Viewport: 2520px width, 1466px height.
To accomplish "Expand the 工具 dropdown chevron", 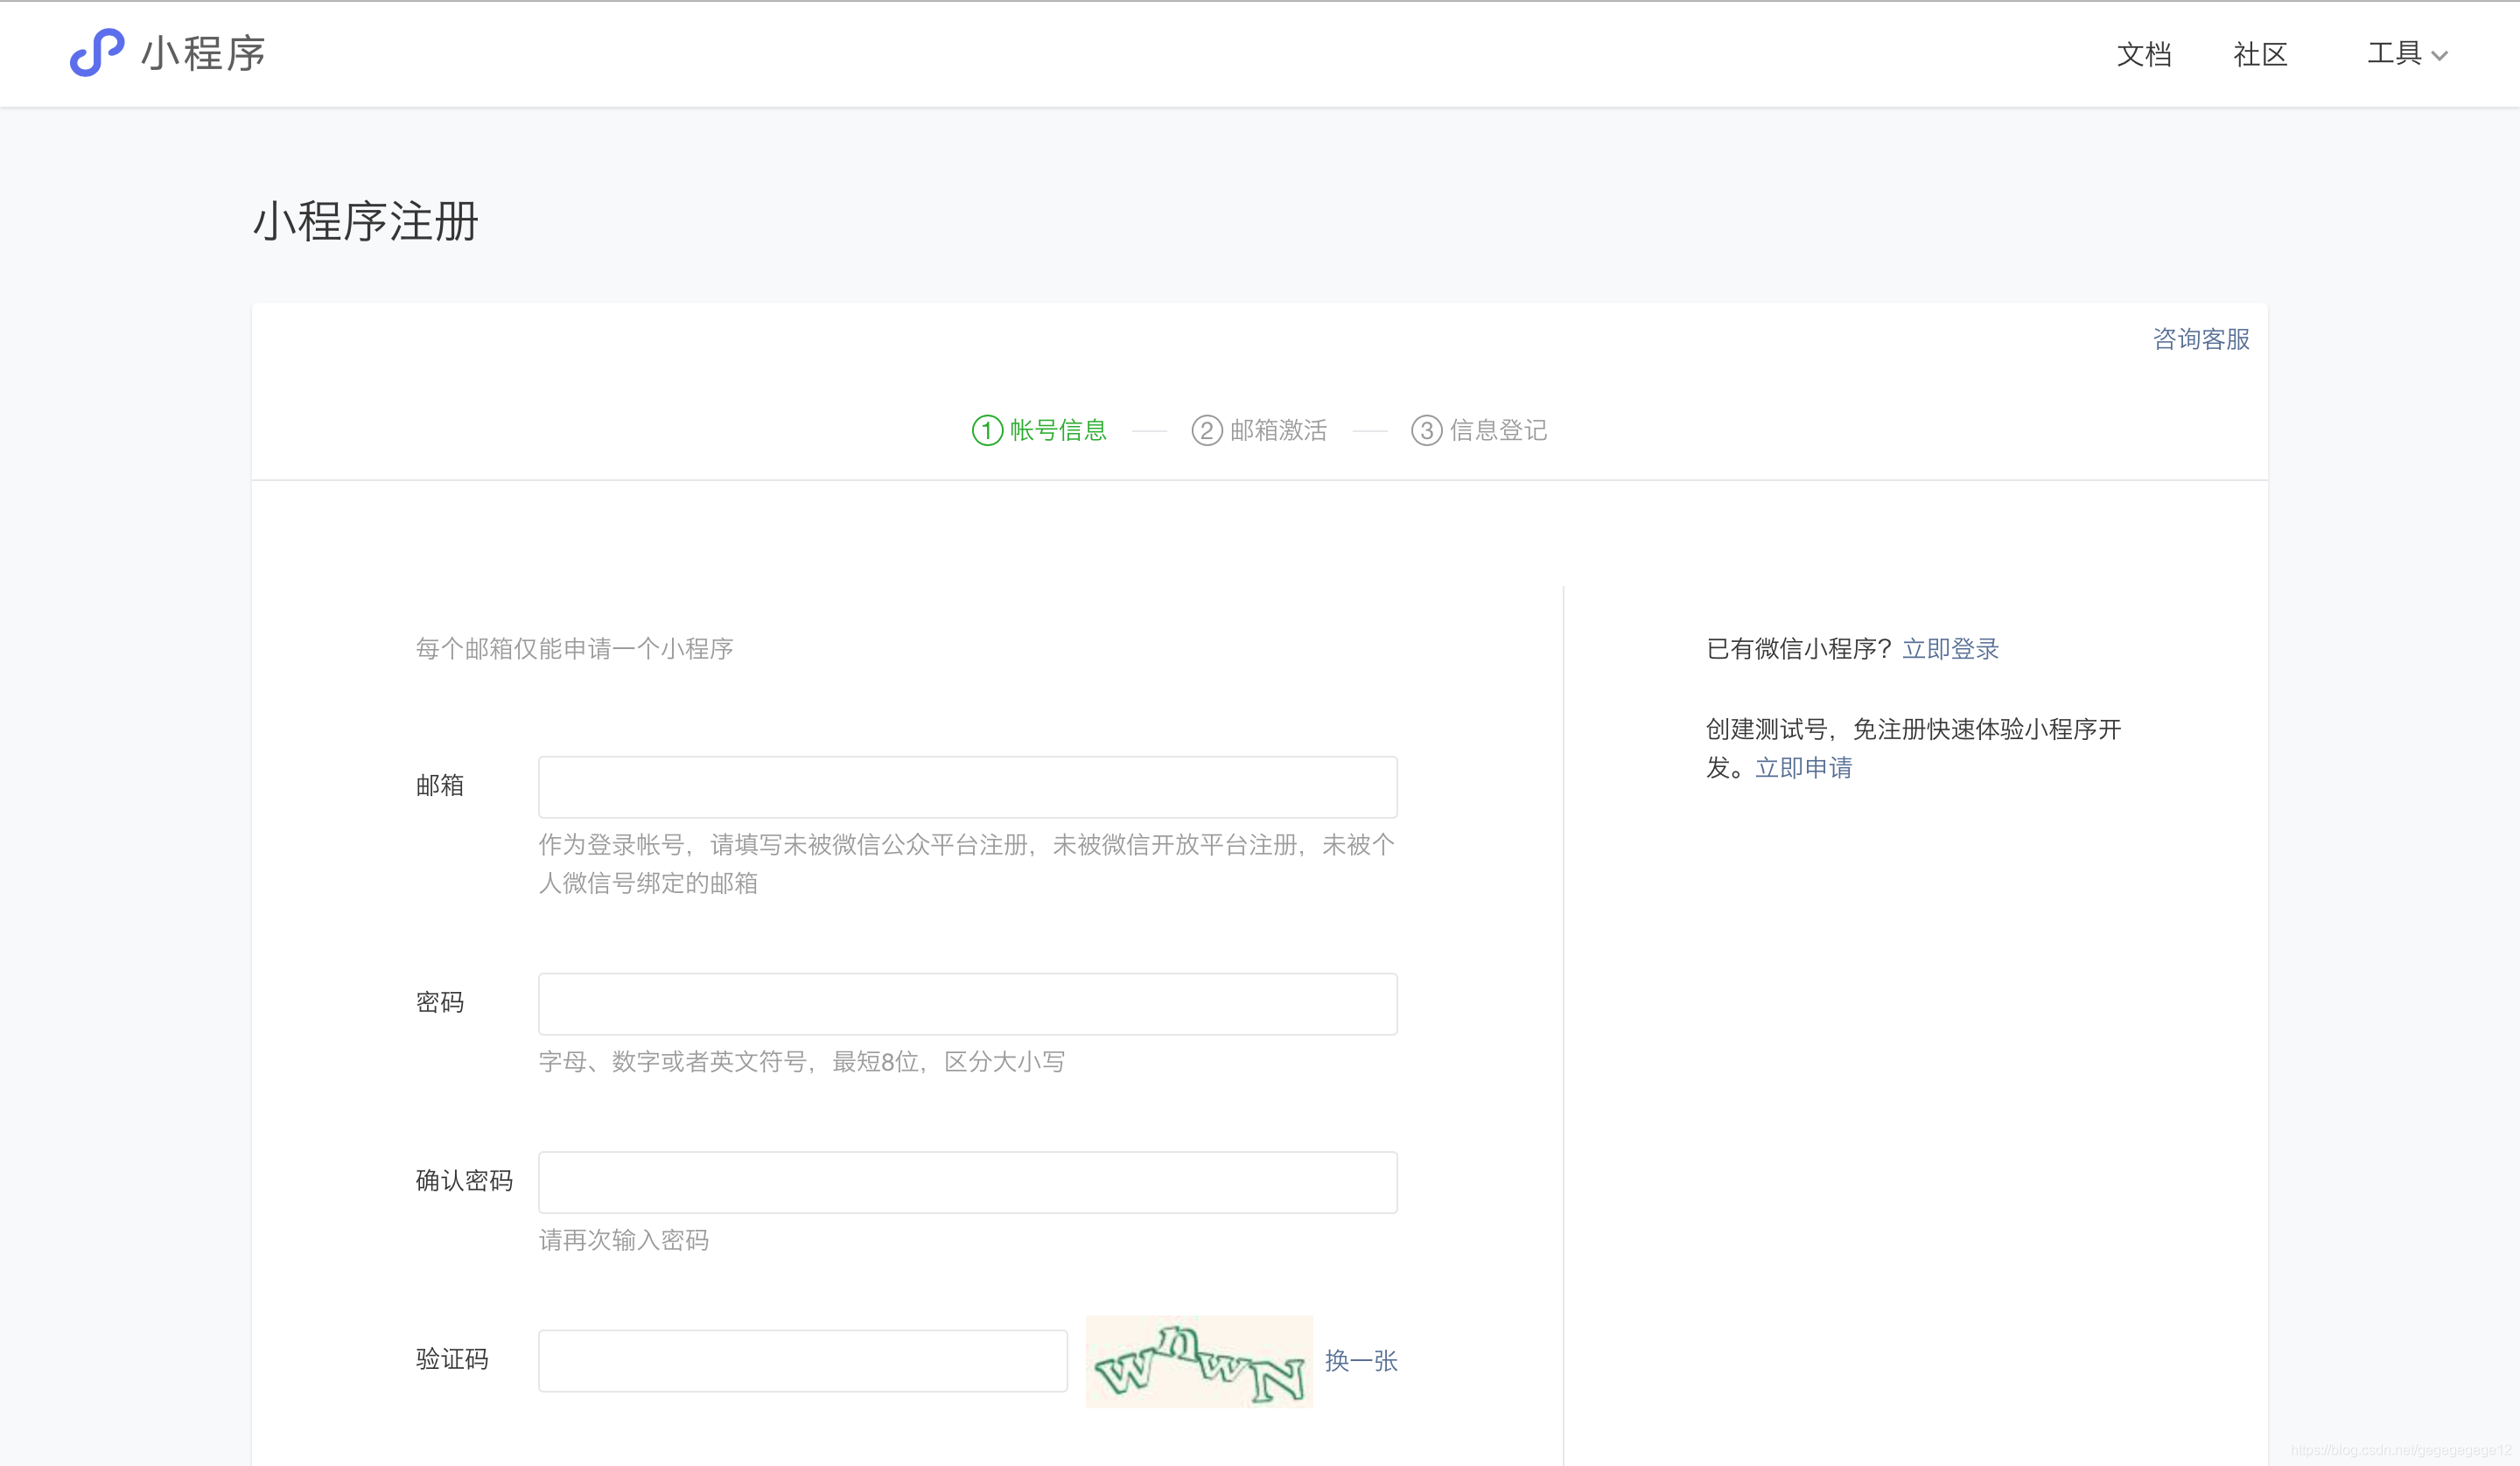I will click(2440, 56).
